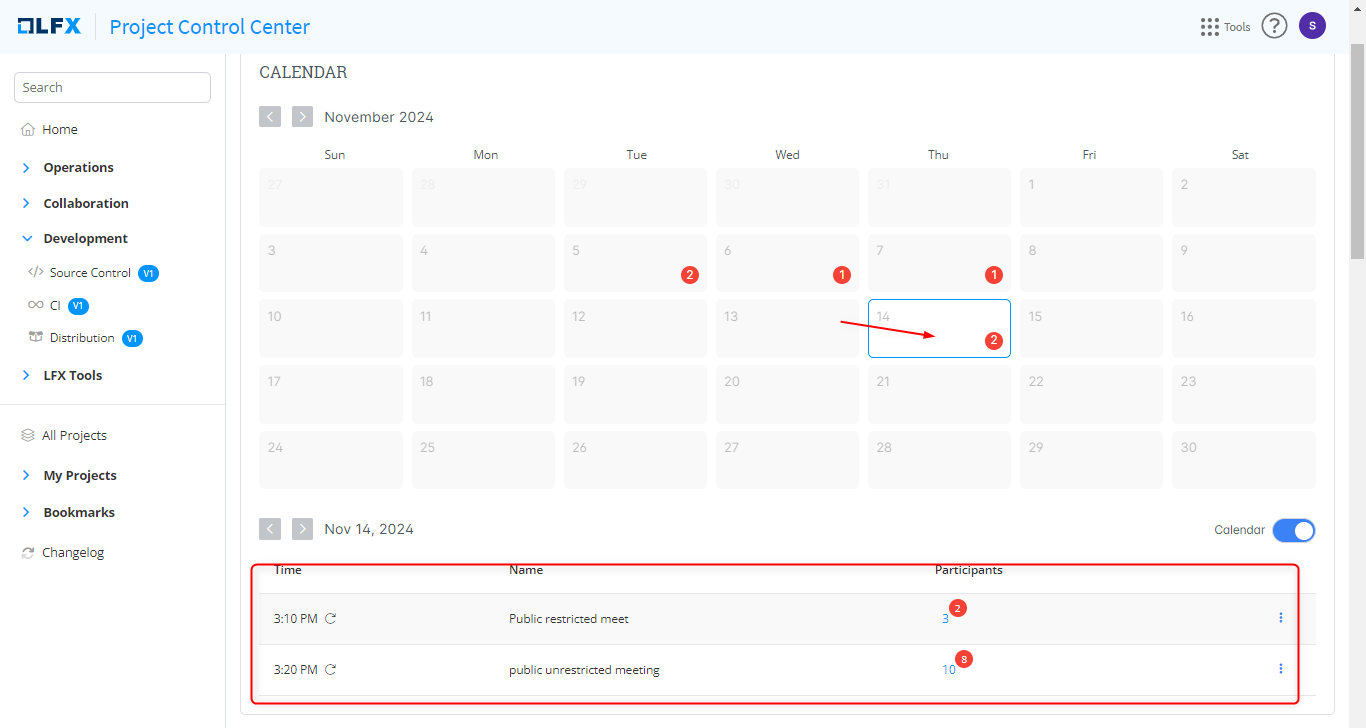Viewport: 1366px width, 728px height.
Task: Open Source Control in sidebar
Action: click(90, 273)
